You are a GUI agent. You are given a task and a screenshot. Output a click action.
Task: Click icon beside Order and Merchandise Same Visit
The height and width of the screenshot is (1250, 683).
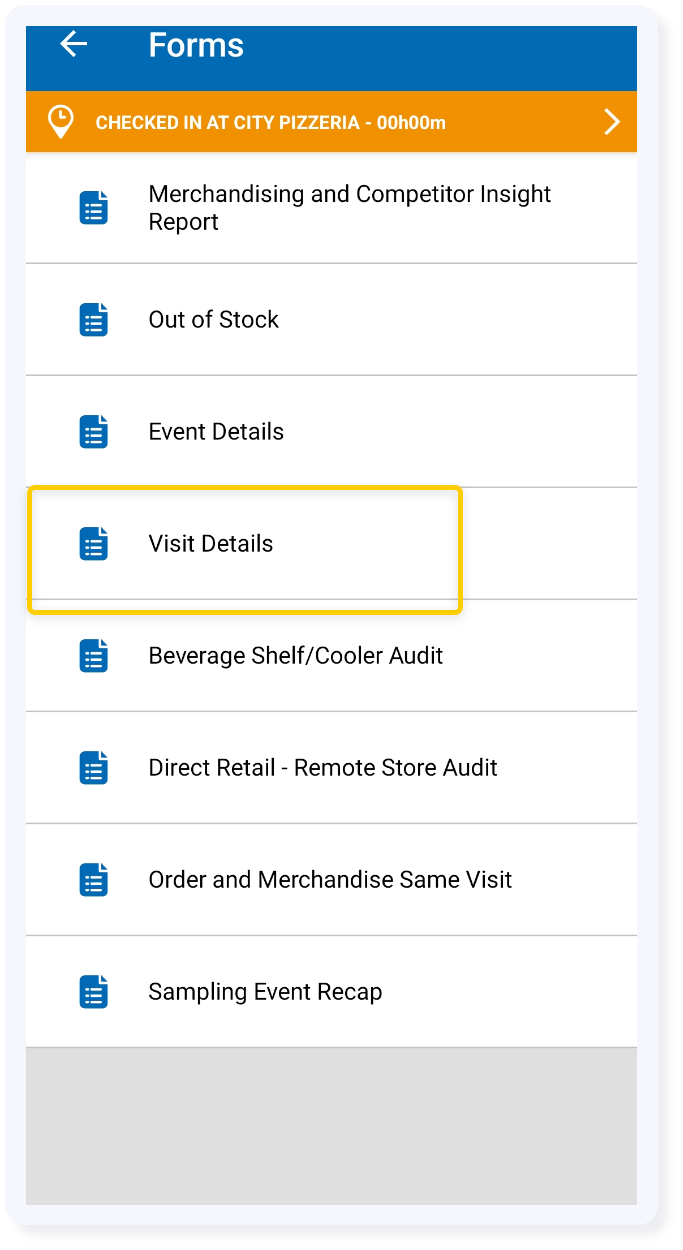pyautogui.click(x=94, y=880)
